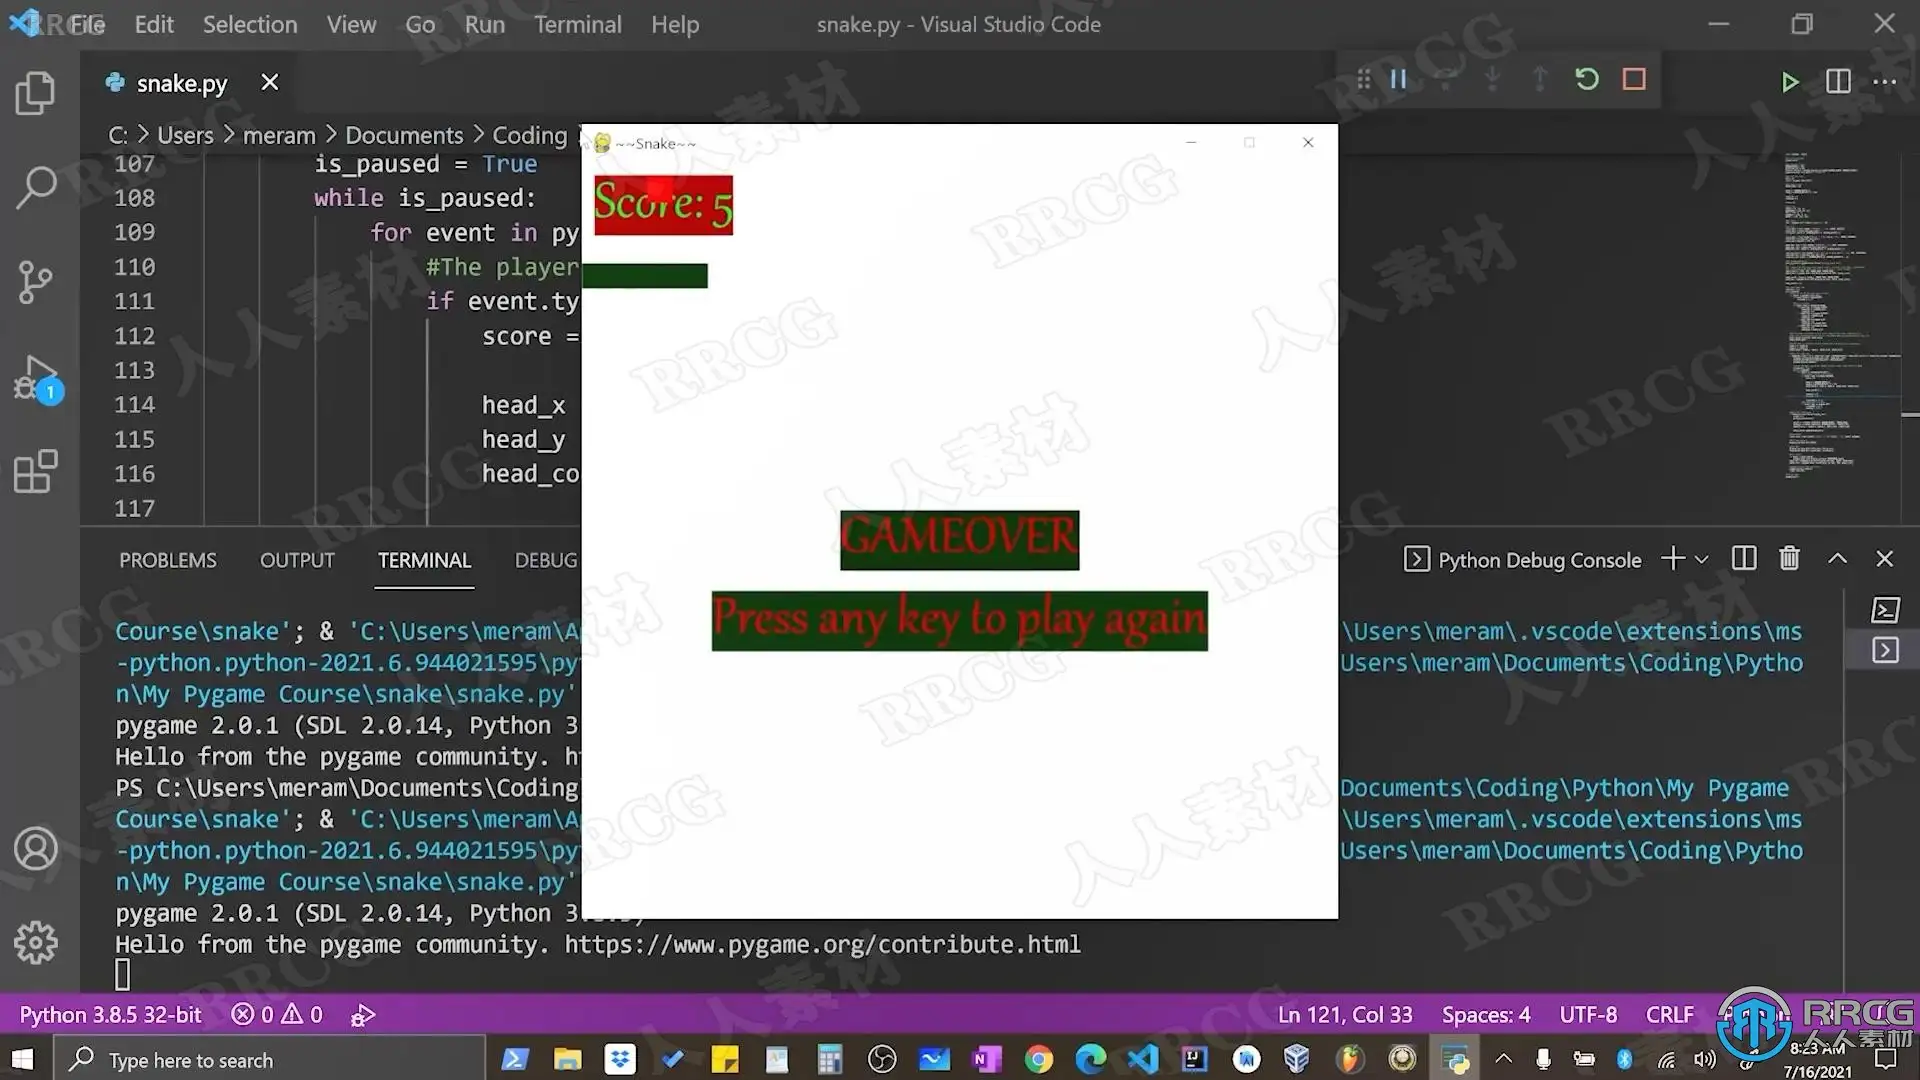Stop the debugging session
This screenshot has width=1920, height=1080.
click(1634, 79)
